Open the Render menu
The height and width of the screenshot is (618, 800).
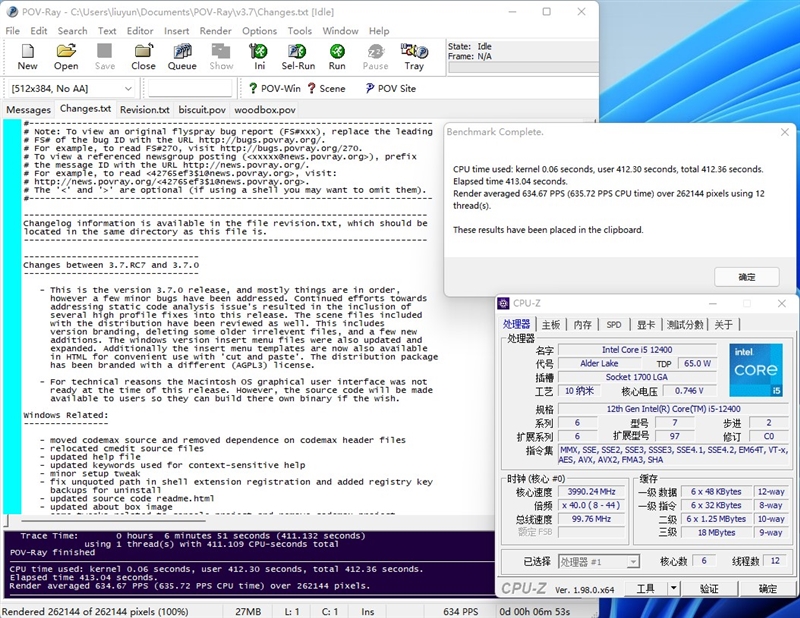tap(215, 31)
